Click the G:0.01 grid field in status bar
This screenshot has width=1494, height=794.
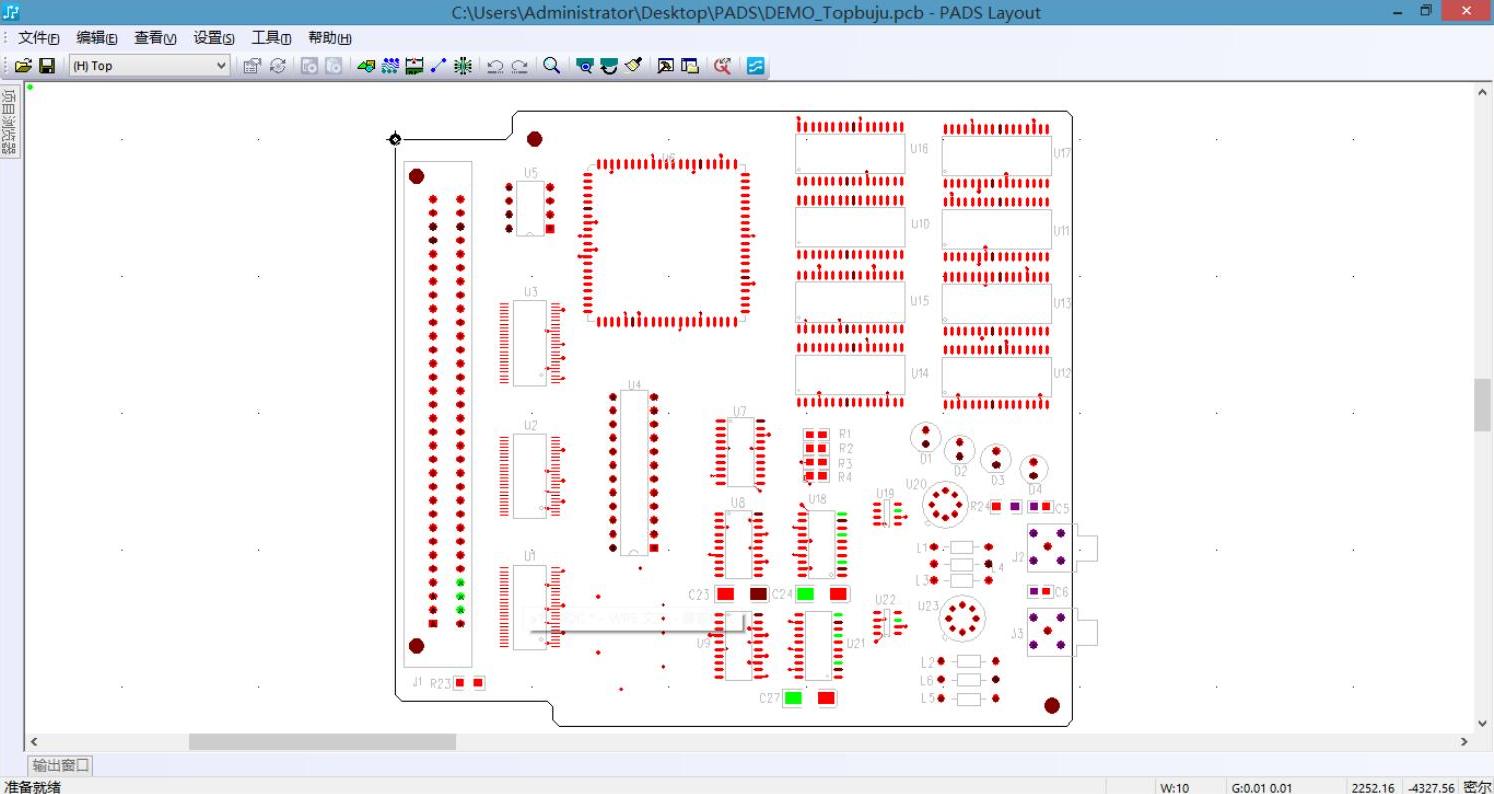click(x=1261, y=787)
